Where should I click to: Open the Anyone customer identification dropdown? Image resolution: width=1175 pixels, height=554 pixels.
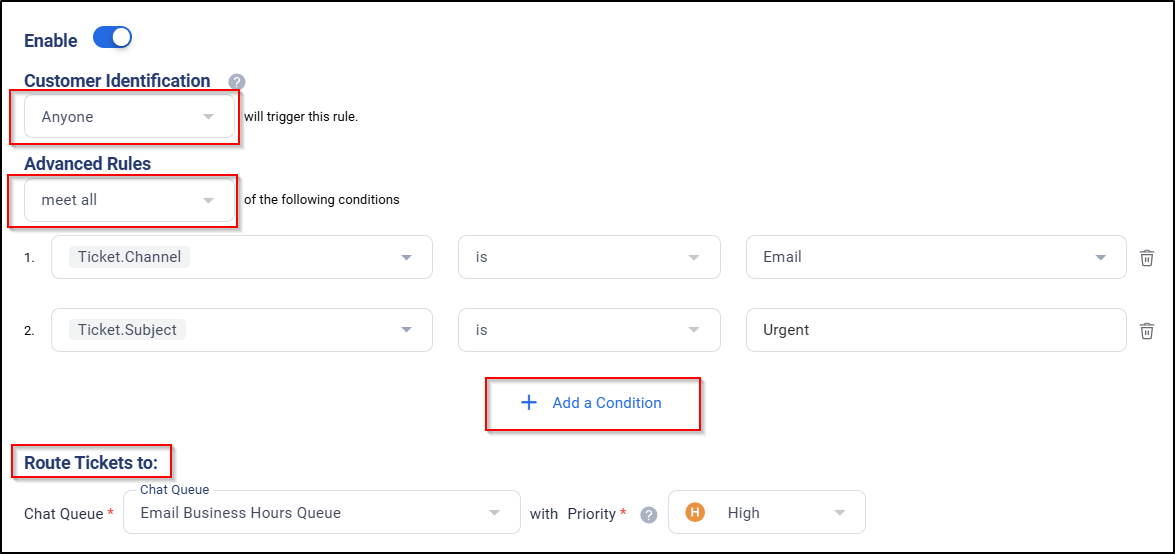(x=130, y=116)
